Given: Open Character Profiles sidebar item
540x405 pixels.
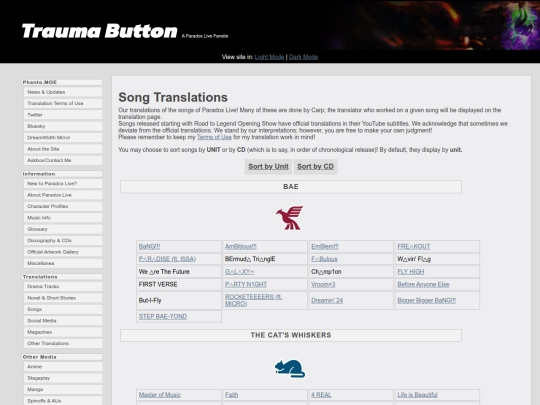Looking at the screenshot, I should click(63, 206).
